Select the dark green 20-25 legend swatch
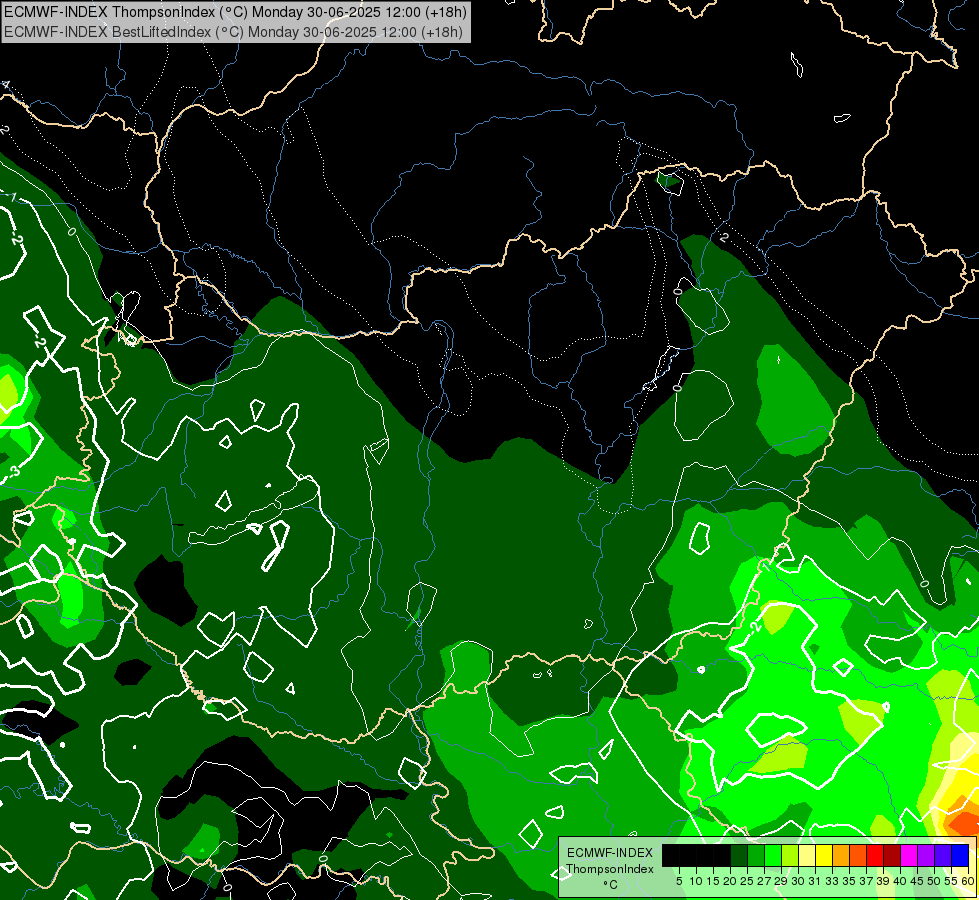 point(739,855)
